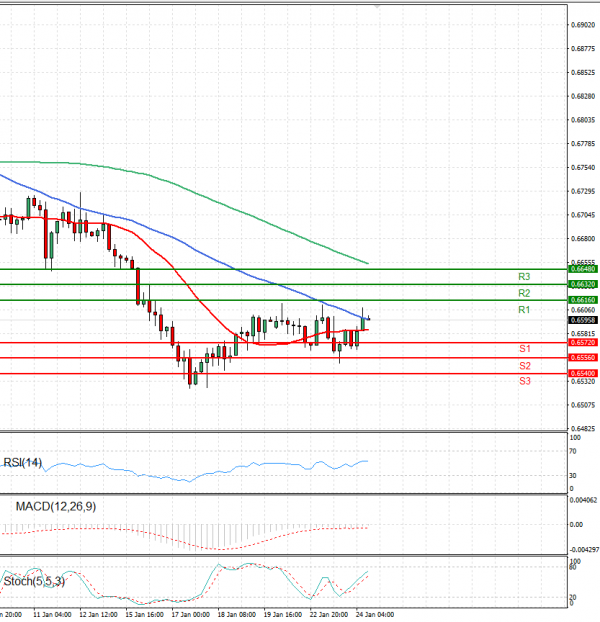The height and width of the screenshot is (622, 600).
Task: Click the 15 Jan 16:00 time label
Action: coord(144,614)
